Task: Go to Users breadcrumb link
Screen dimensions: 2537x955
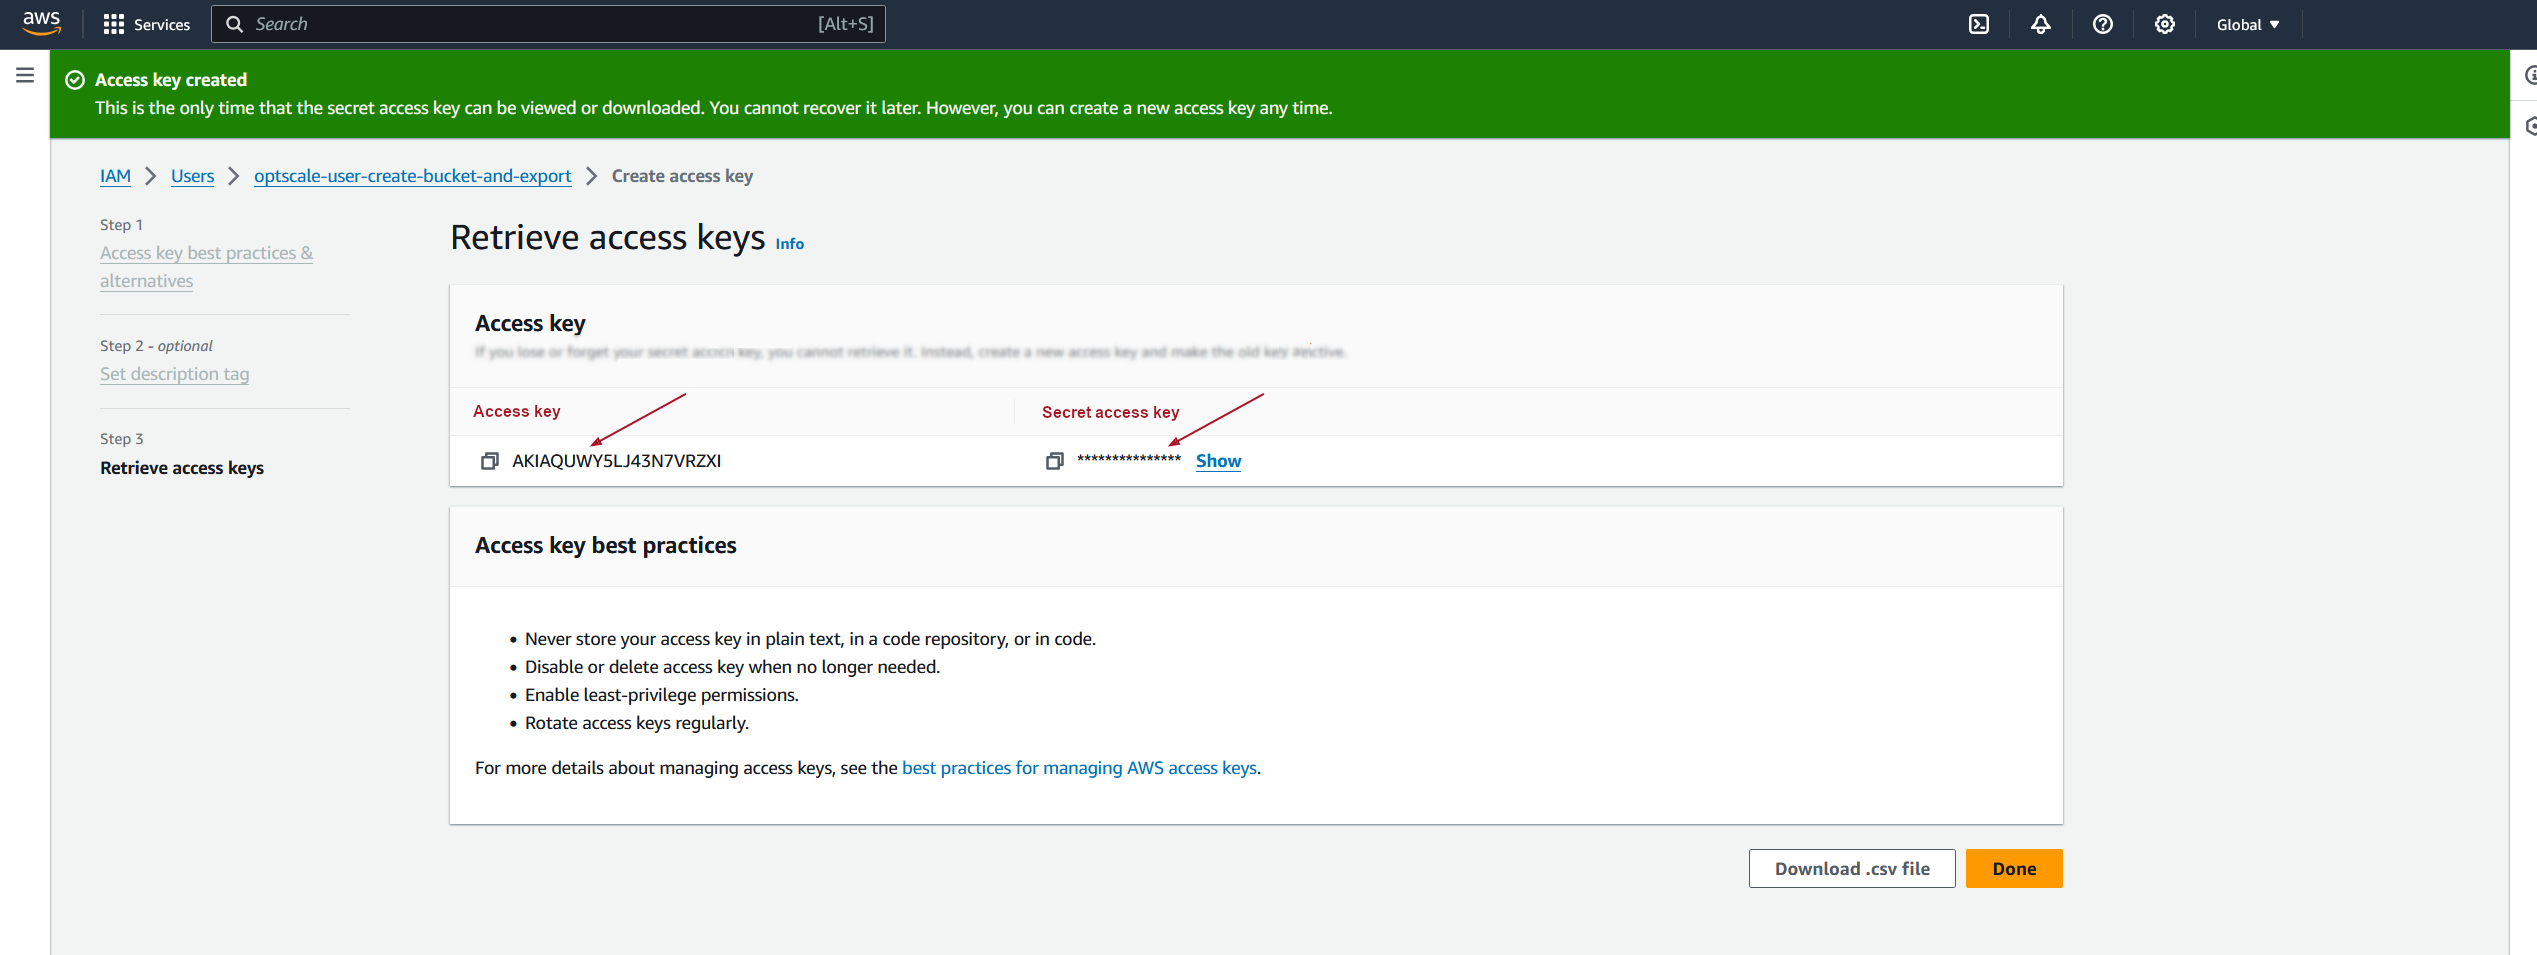Action: point(192,176)
